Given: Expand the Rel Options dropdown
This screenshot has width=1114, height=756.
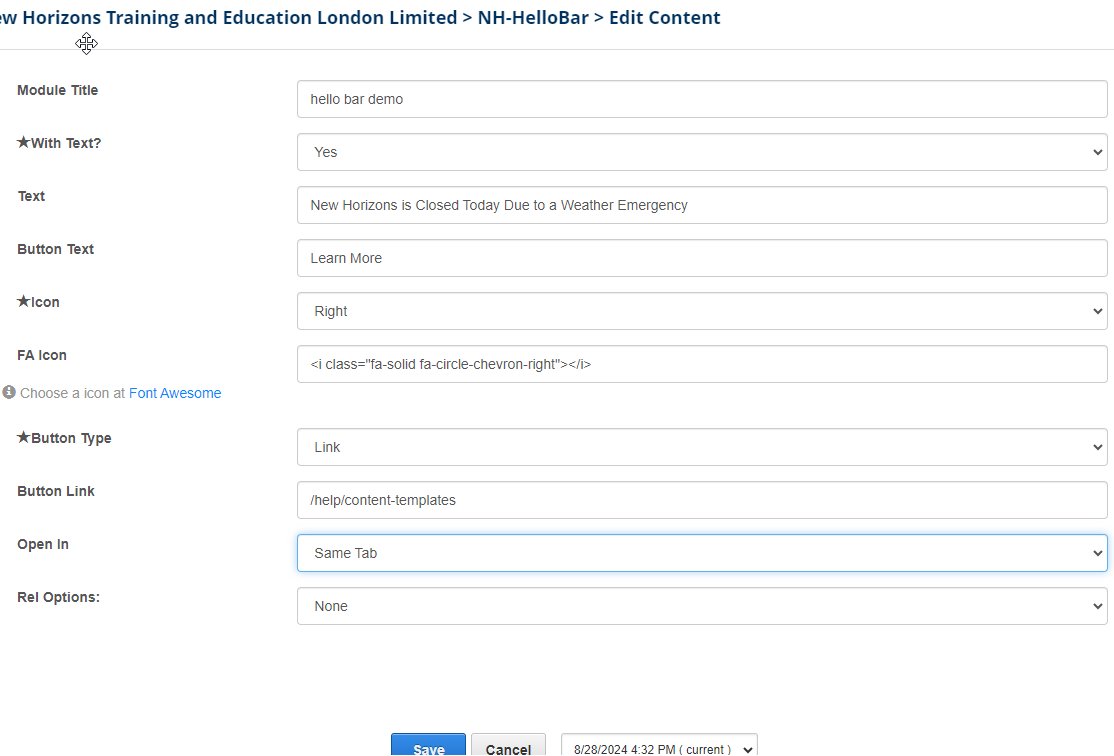Looking at the screenshot, I should (x=701, y=606).
